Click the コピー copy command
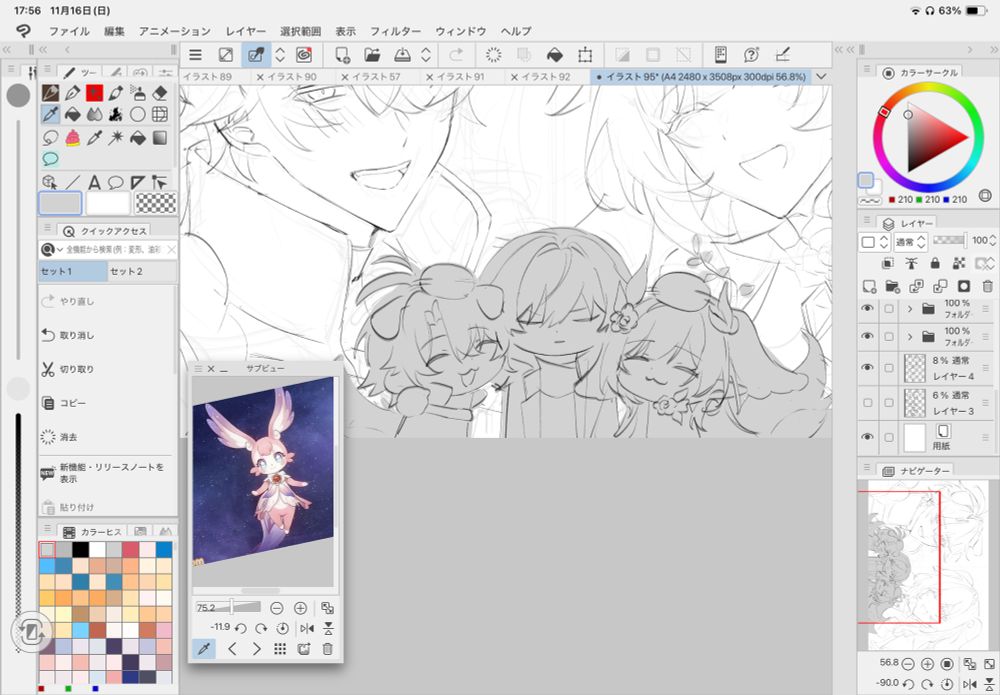 (107, 403)
